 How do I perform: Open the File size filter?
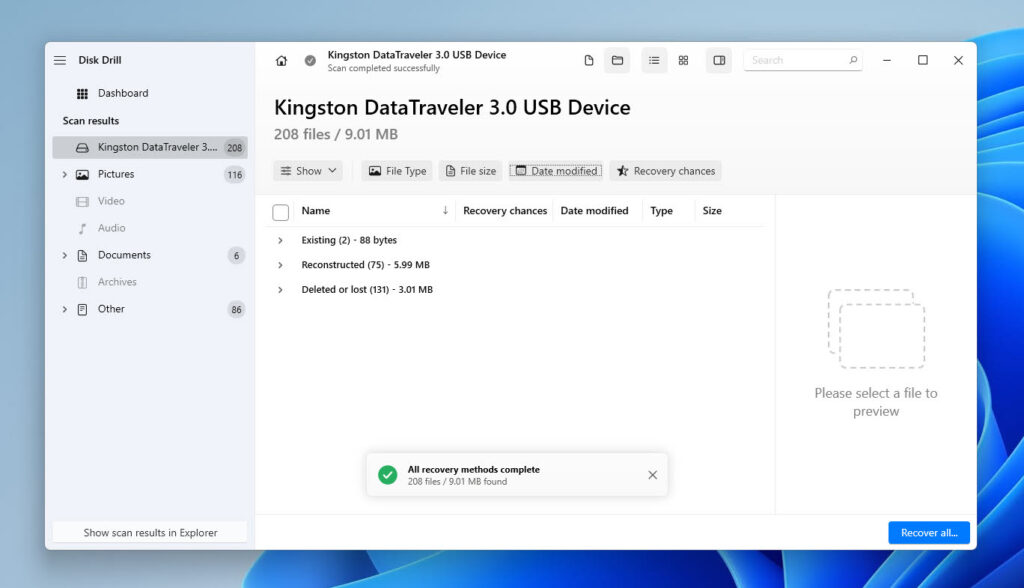pyautogui.click(x=470, y=171)
